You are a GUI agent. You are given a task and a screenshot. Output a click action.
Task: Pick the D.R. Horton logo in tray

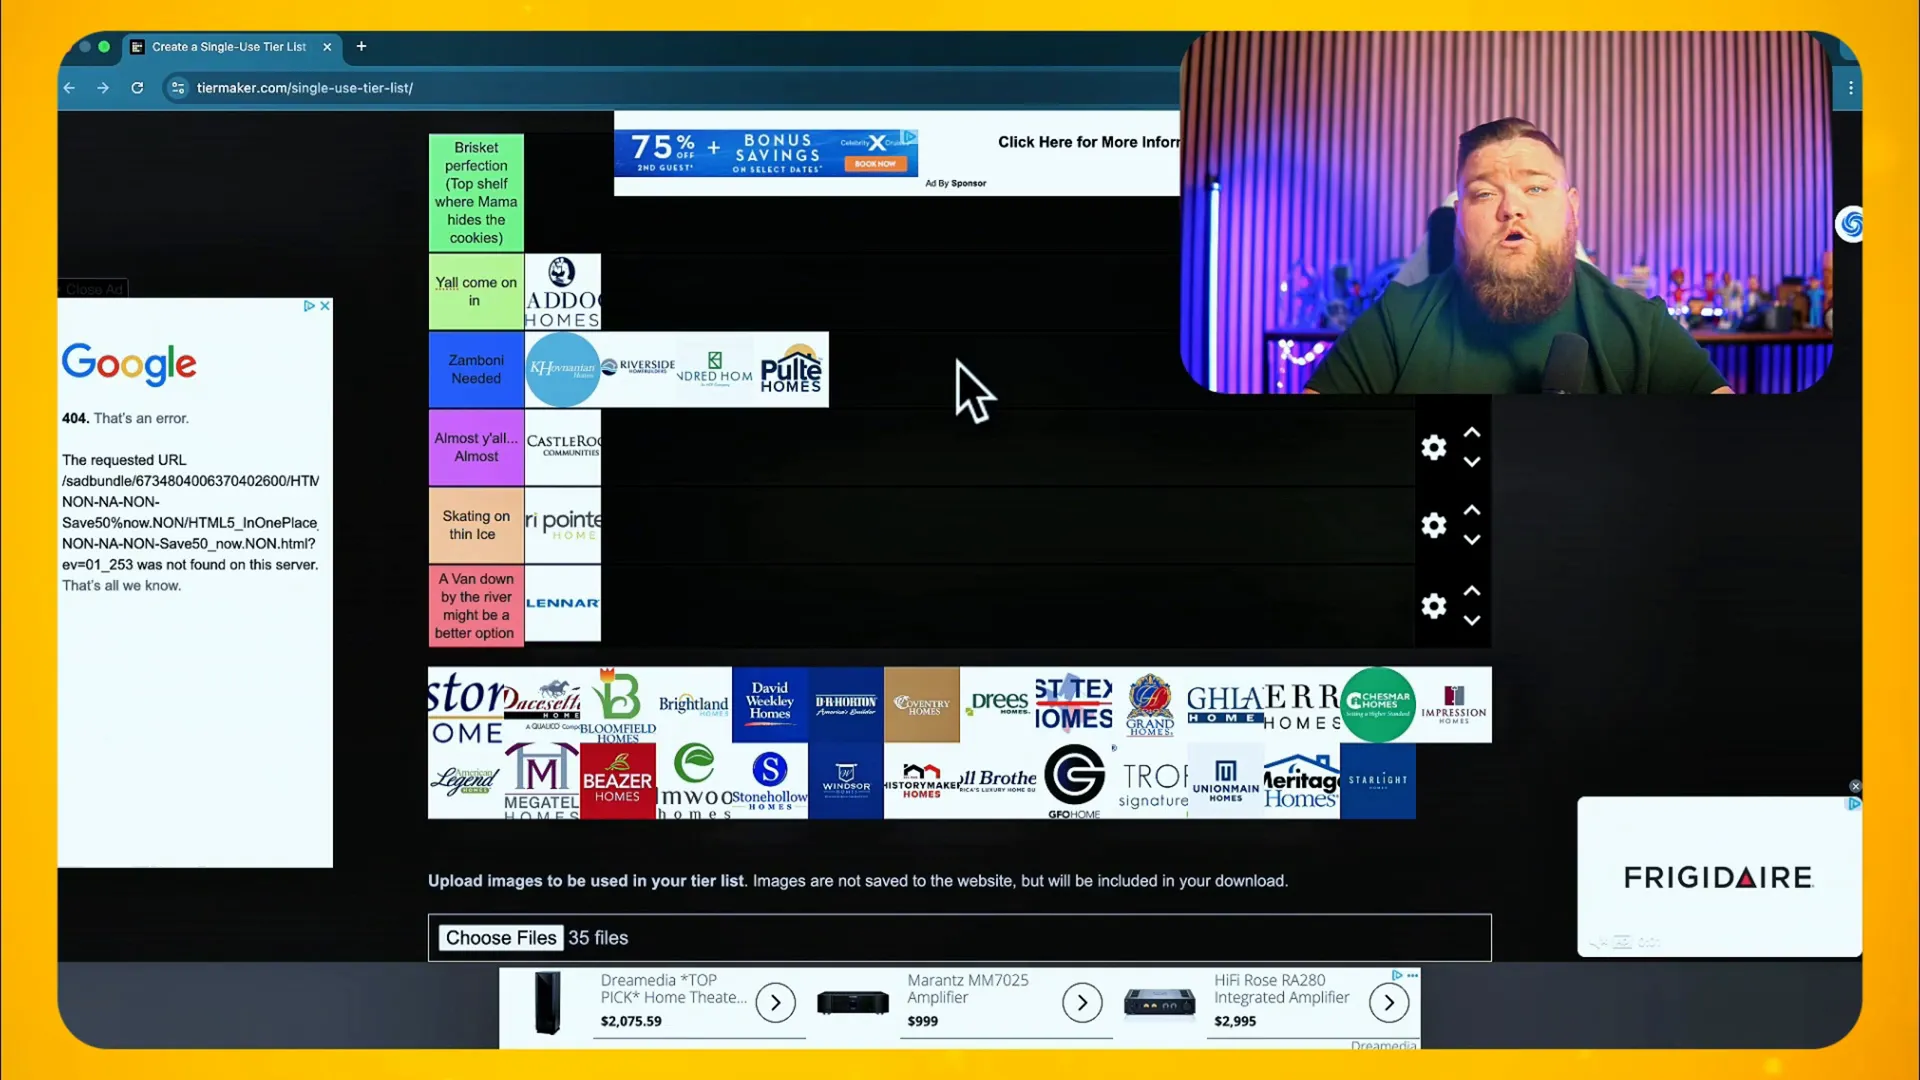pos(846,704)
